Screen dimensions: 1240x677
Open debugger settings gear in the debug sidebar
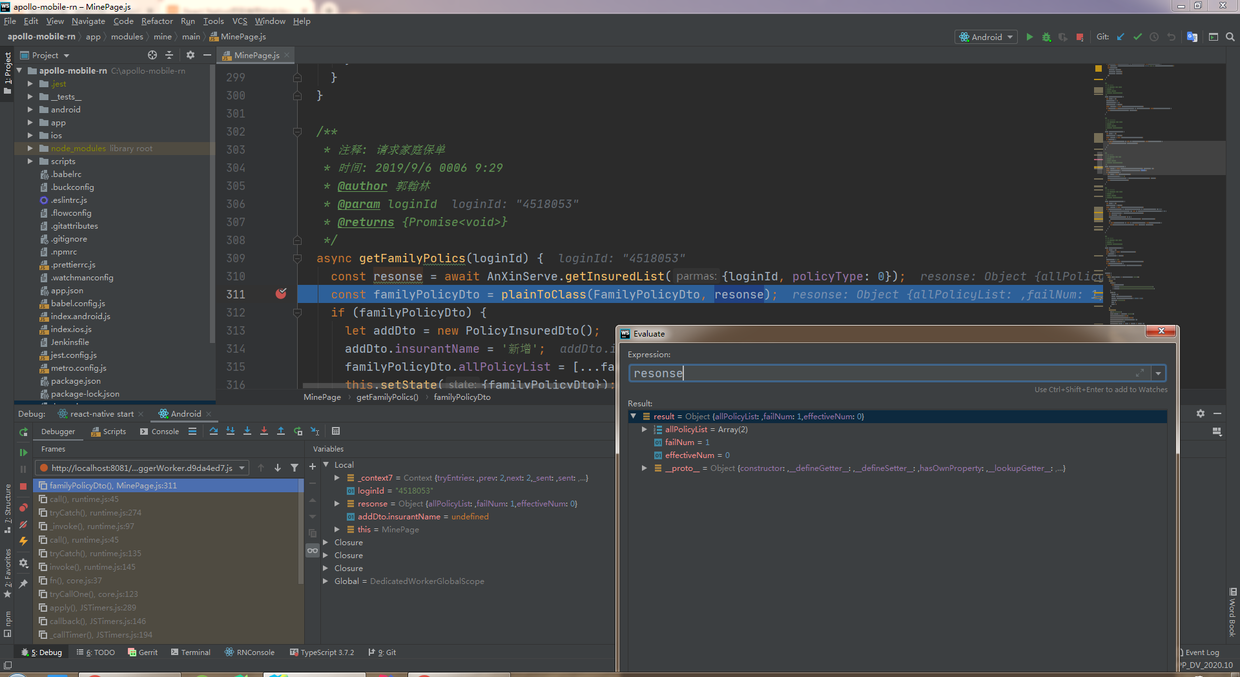(24, 563)
